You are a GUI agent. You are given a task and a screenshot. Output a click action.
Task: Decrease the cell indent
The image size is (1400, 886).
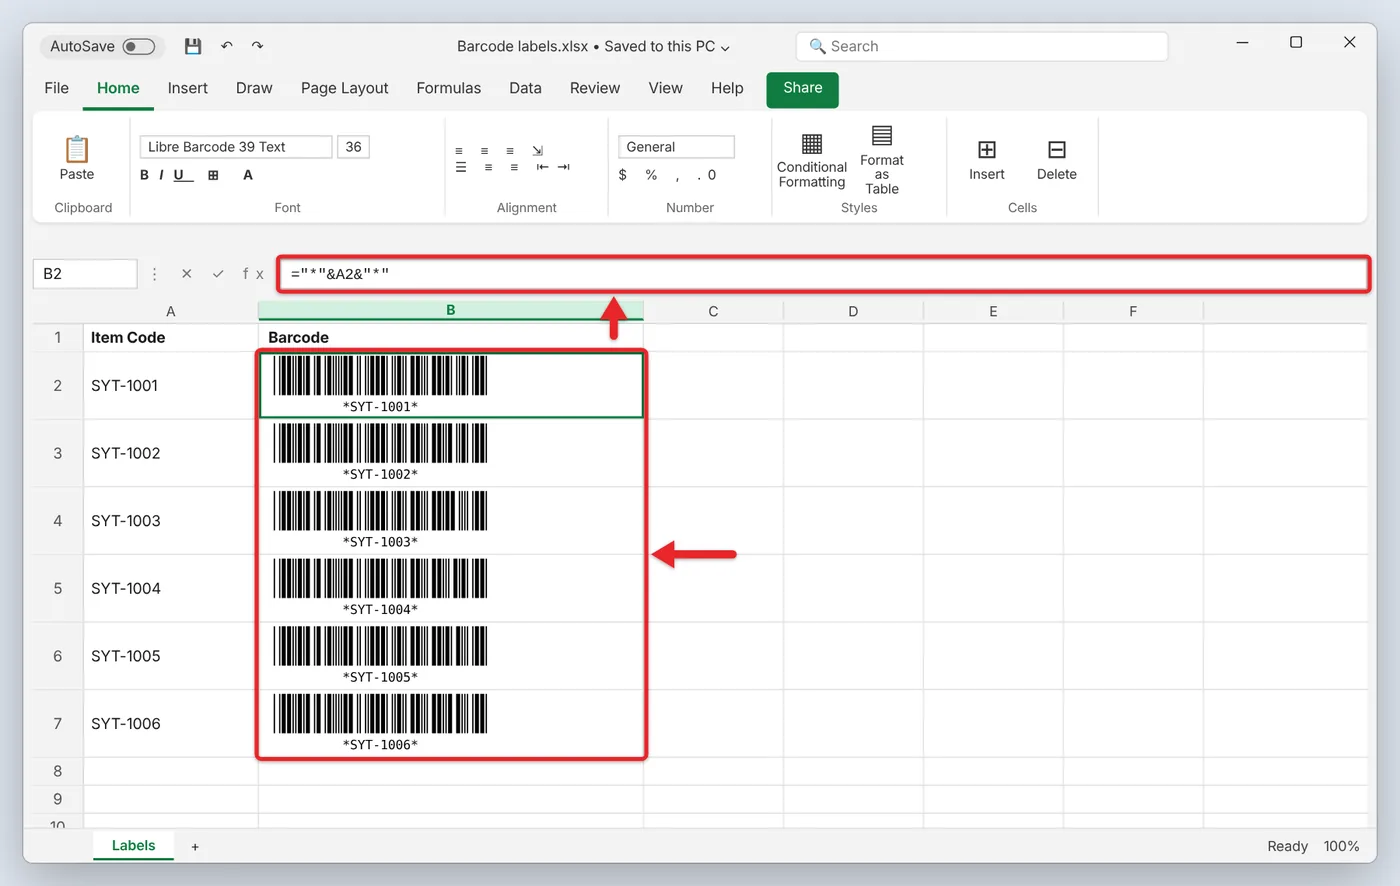point(542,167)
